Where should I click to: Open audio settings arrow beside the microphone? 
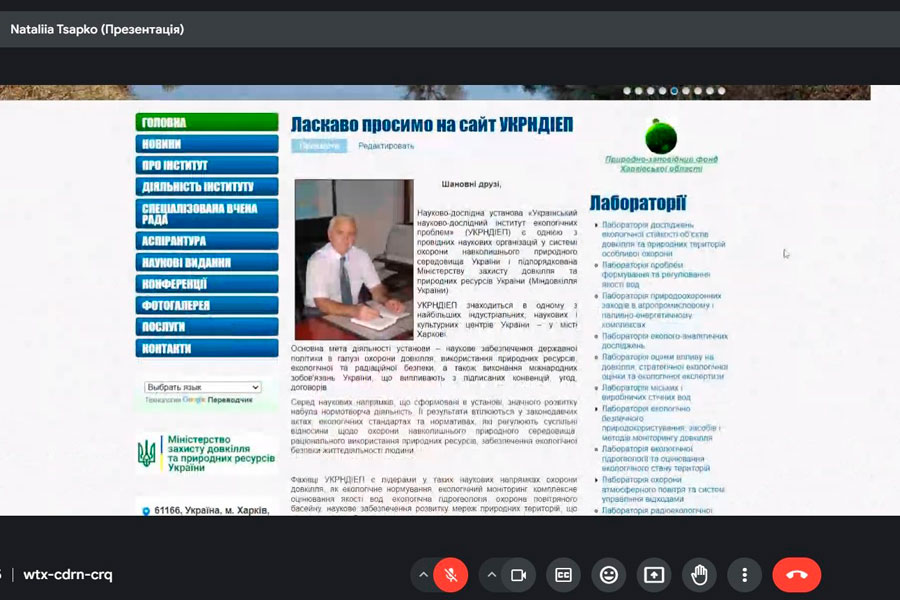(423, 575)
